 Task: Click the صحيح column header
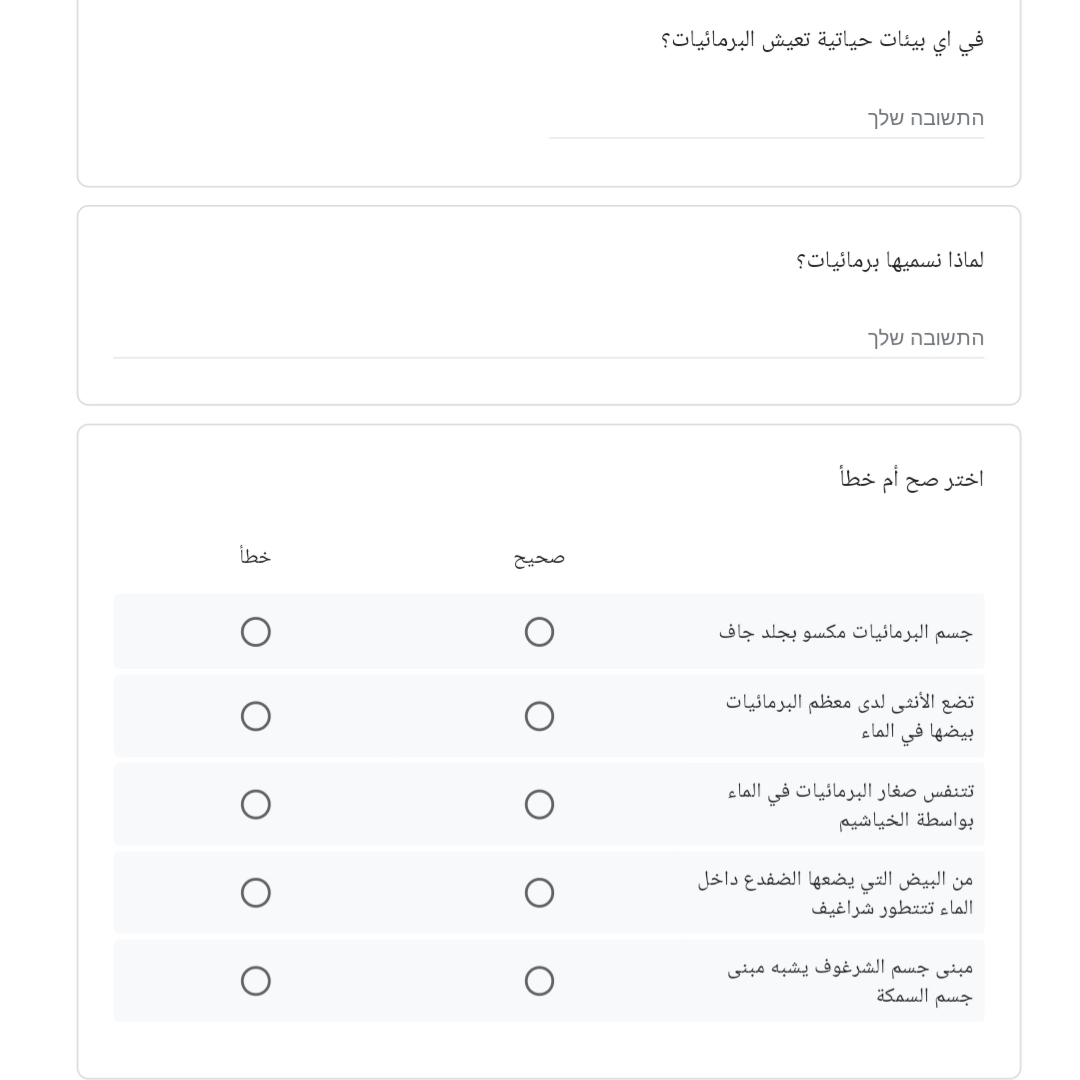tap(539, 558)
